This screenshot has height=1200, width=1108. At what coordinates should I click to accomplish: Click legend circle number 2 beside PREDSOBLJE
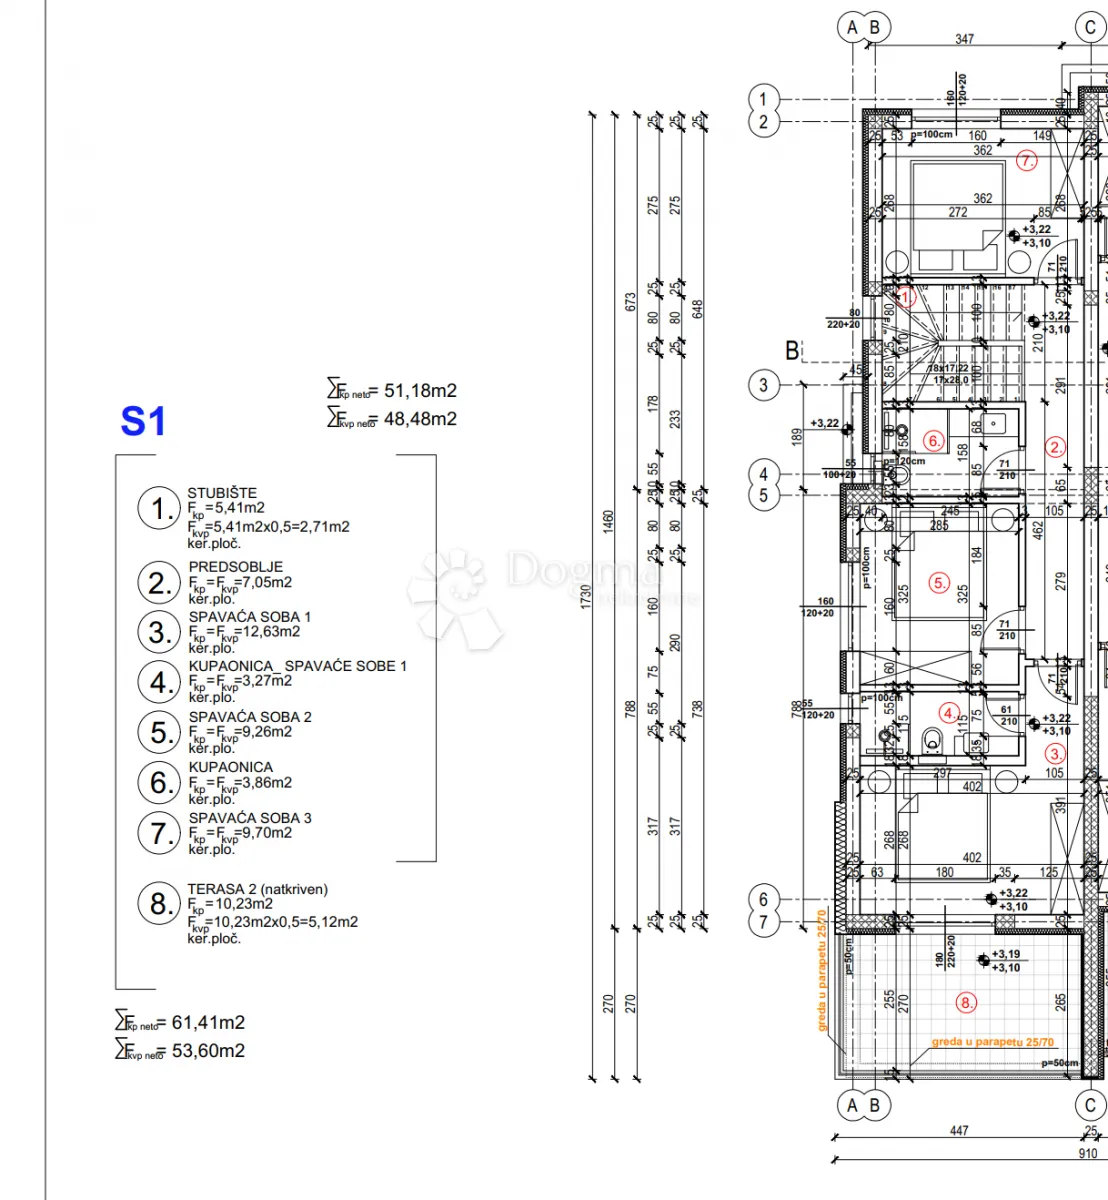pos(159,583)
